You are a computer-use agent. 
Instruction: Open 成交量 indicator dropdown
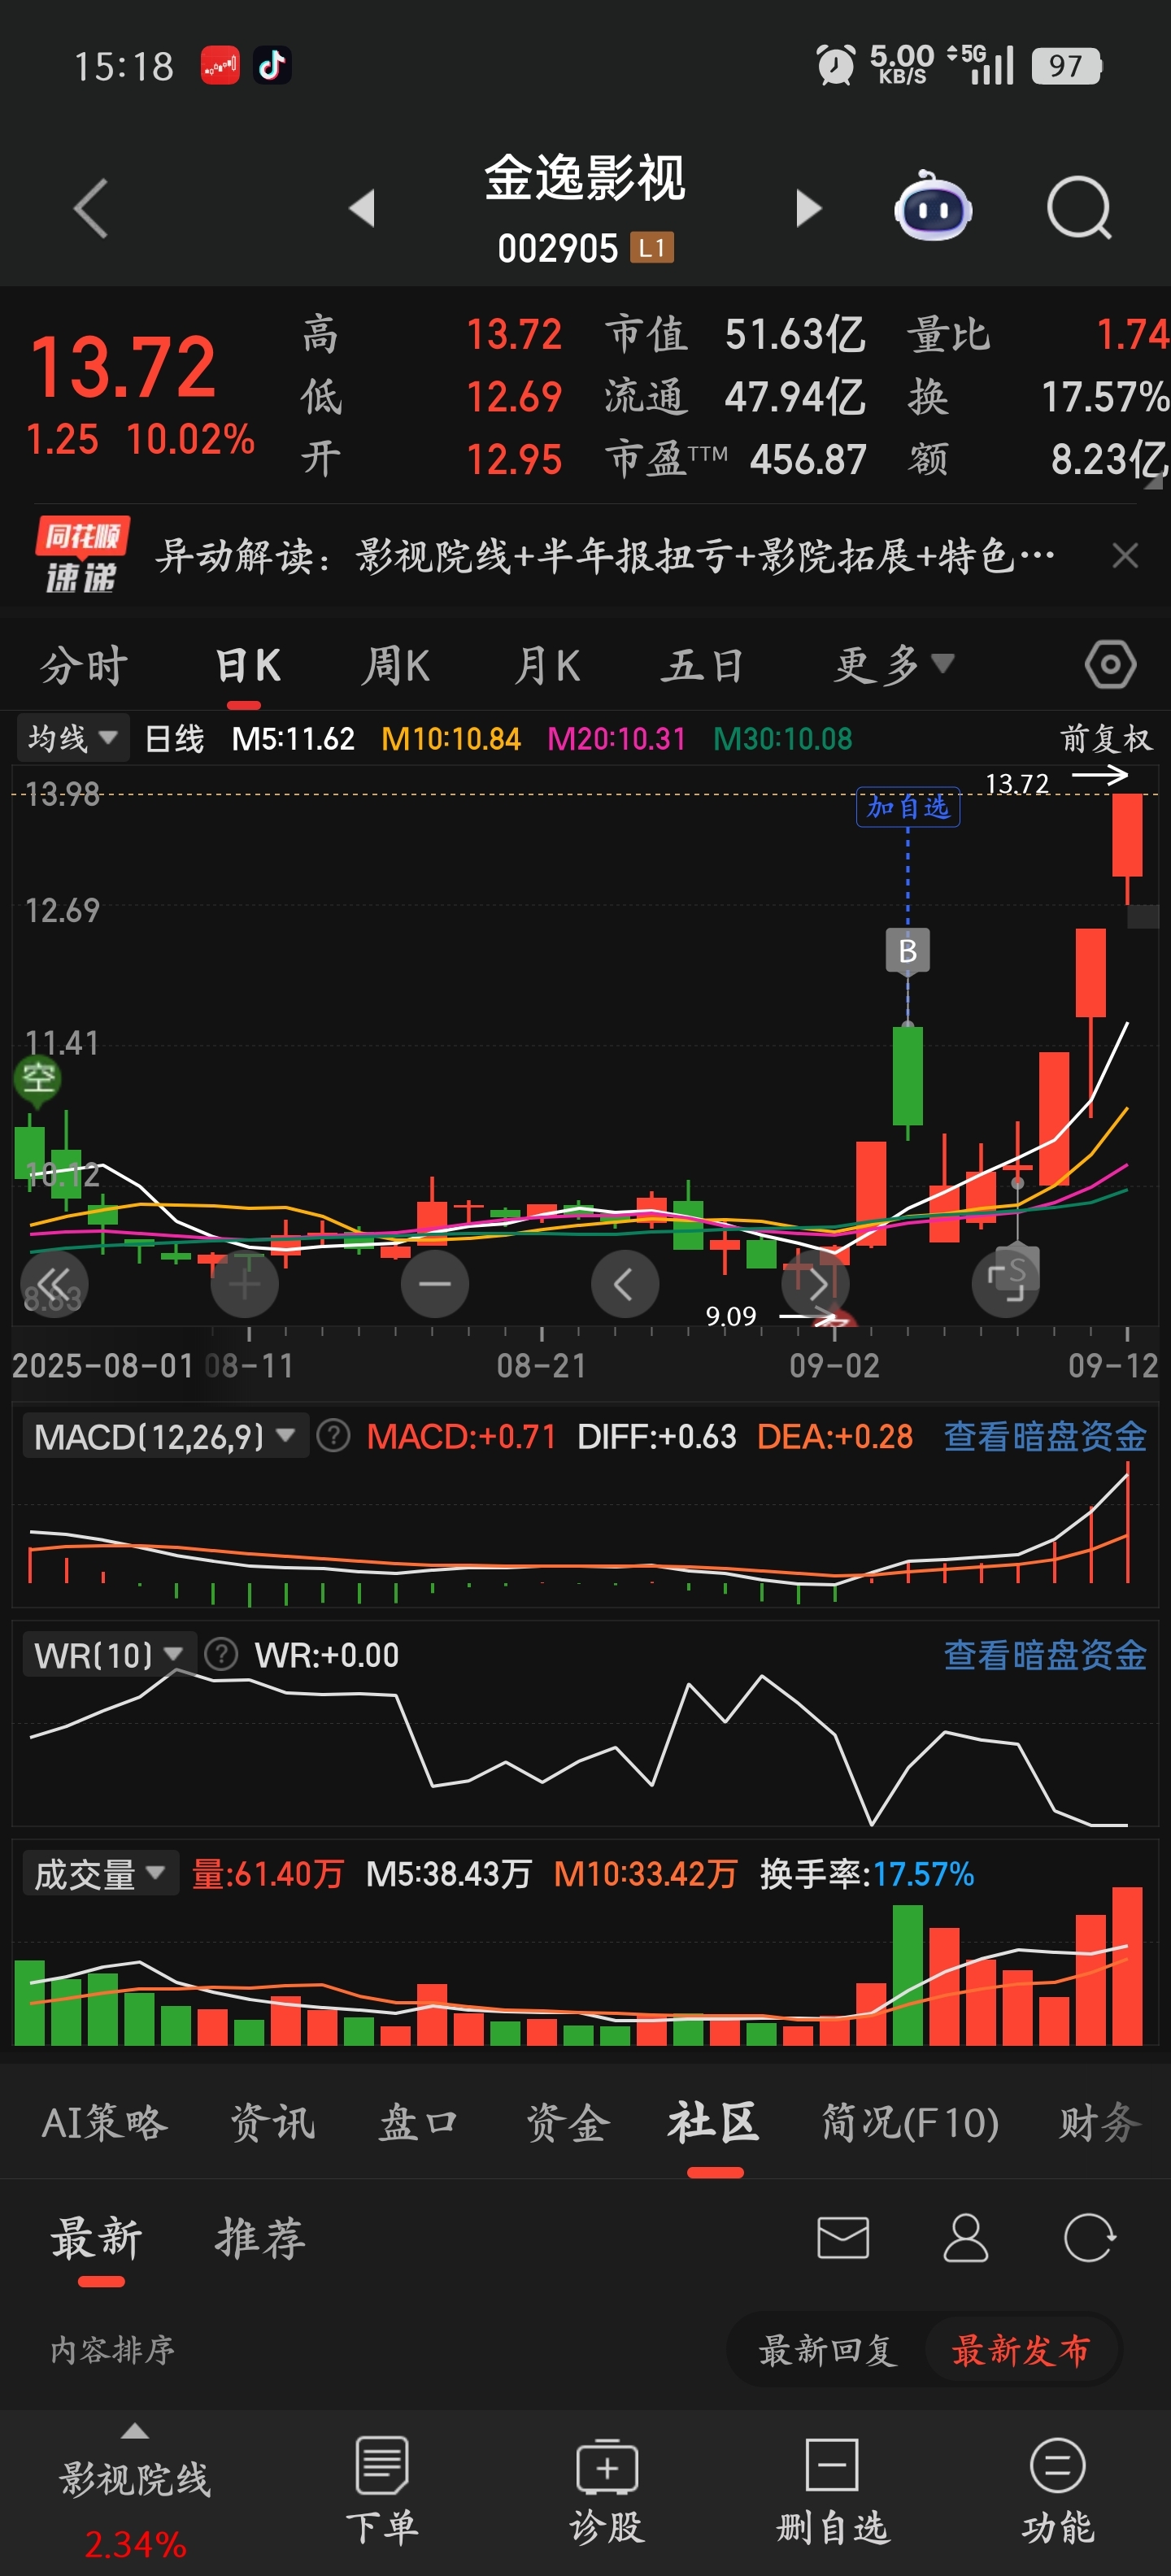pos(100,1873)
